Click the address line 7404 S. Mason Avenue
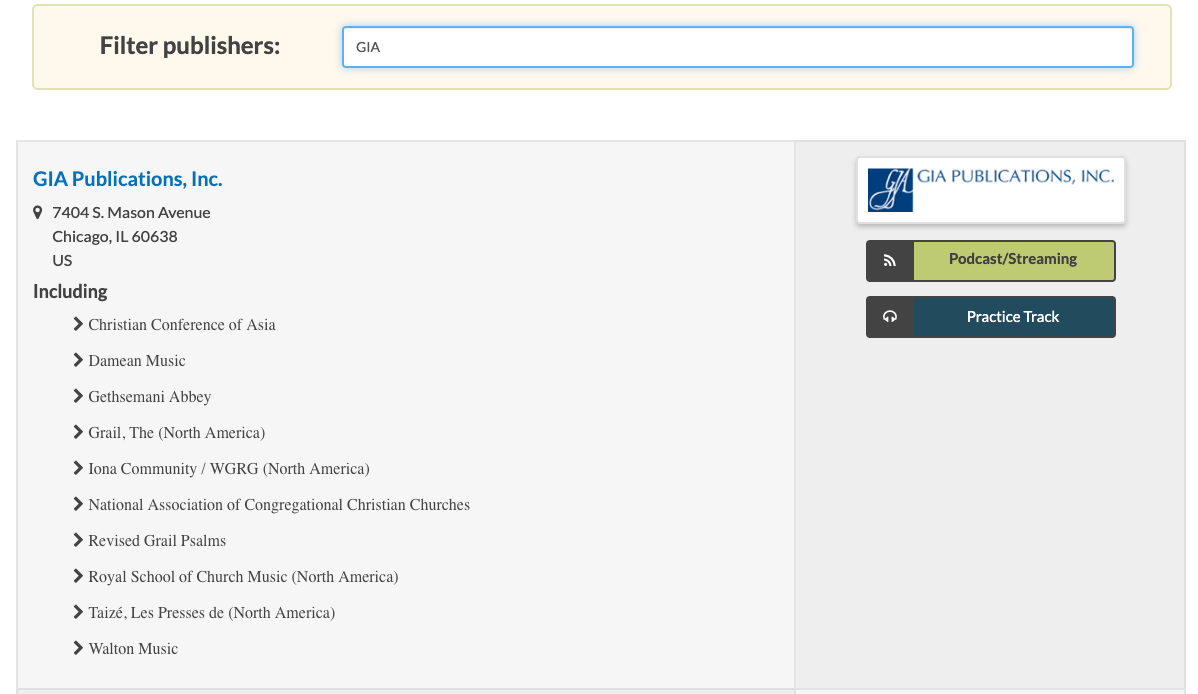 pyautogui.click(x=131, y=212)
